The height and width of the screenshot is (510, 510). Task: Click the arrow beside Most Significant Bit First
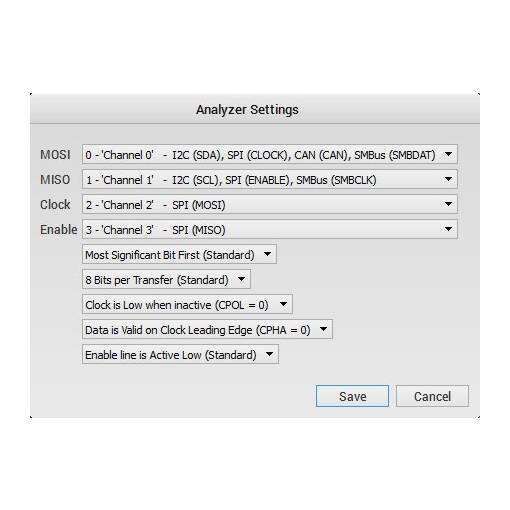click(x=267, y=254)
